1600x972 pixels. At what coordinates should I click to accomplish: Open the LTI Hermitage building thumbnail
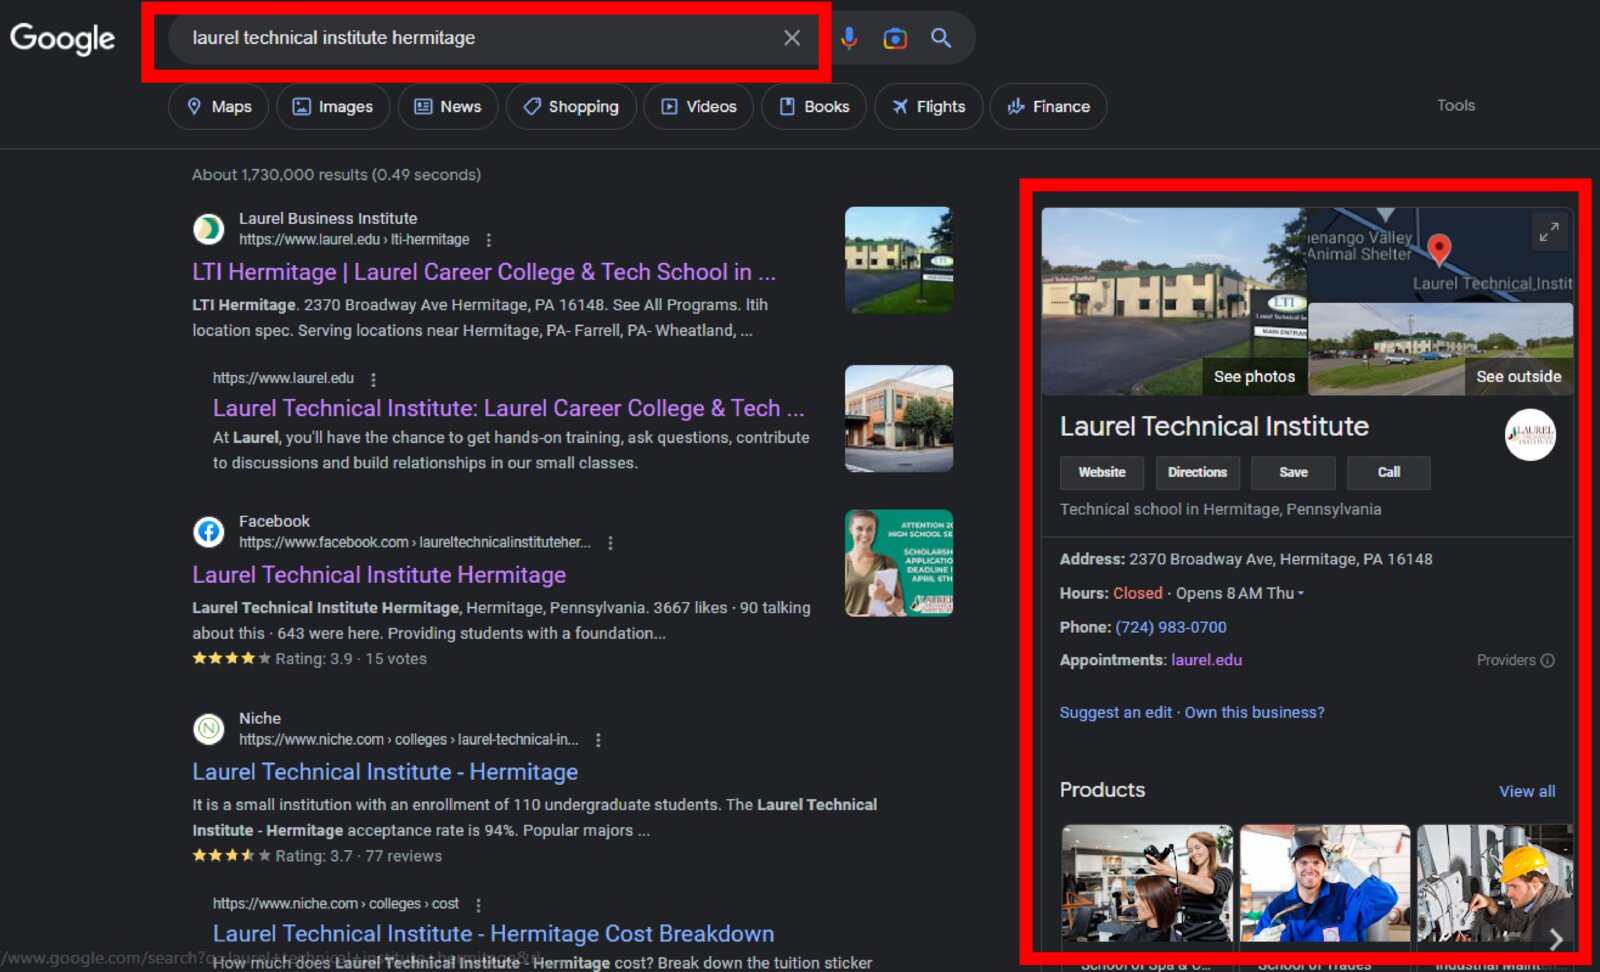899,260
